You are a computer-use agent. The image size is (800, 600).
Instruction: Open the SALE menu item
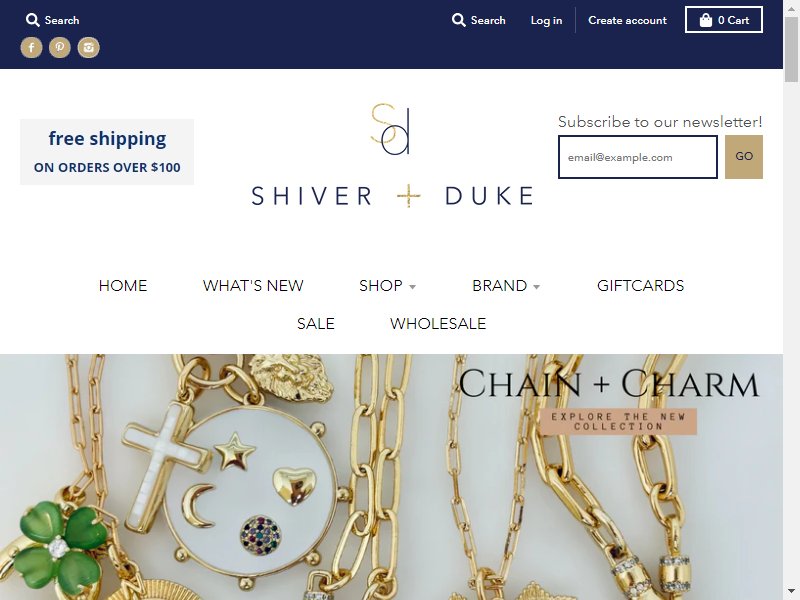tap(316, 323)
